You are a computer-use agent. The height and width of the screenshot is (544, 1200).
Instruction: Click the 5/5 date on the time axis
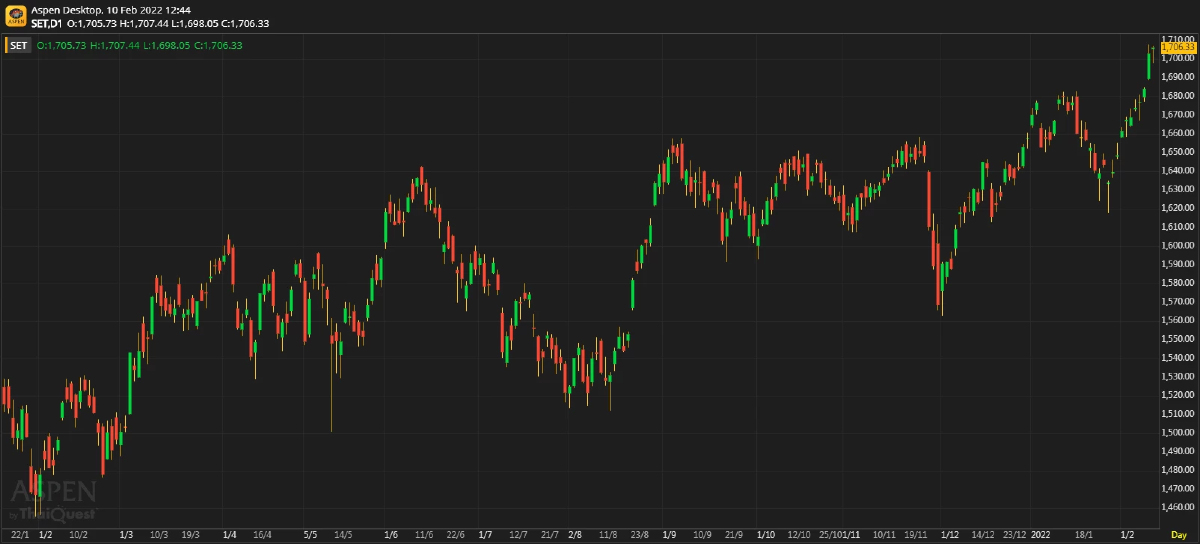310,535
